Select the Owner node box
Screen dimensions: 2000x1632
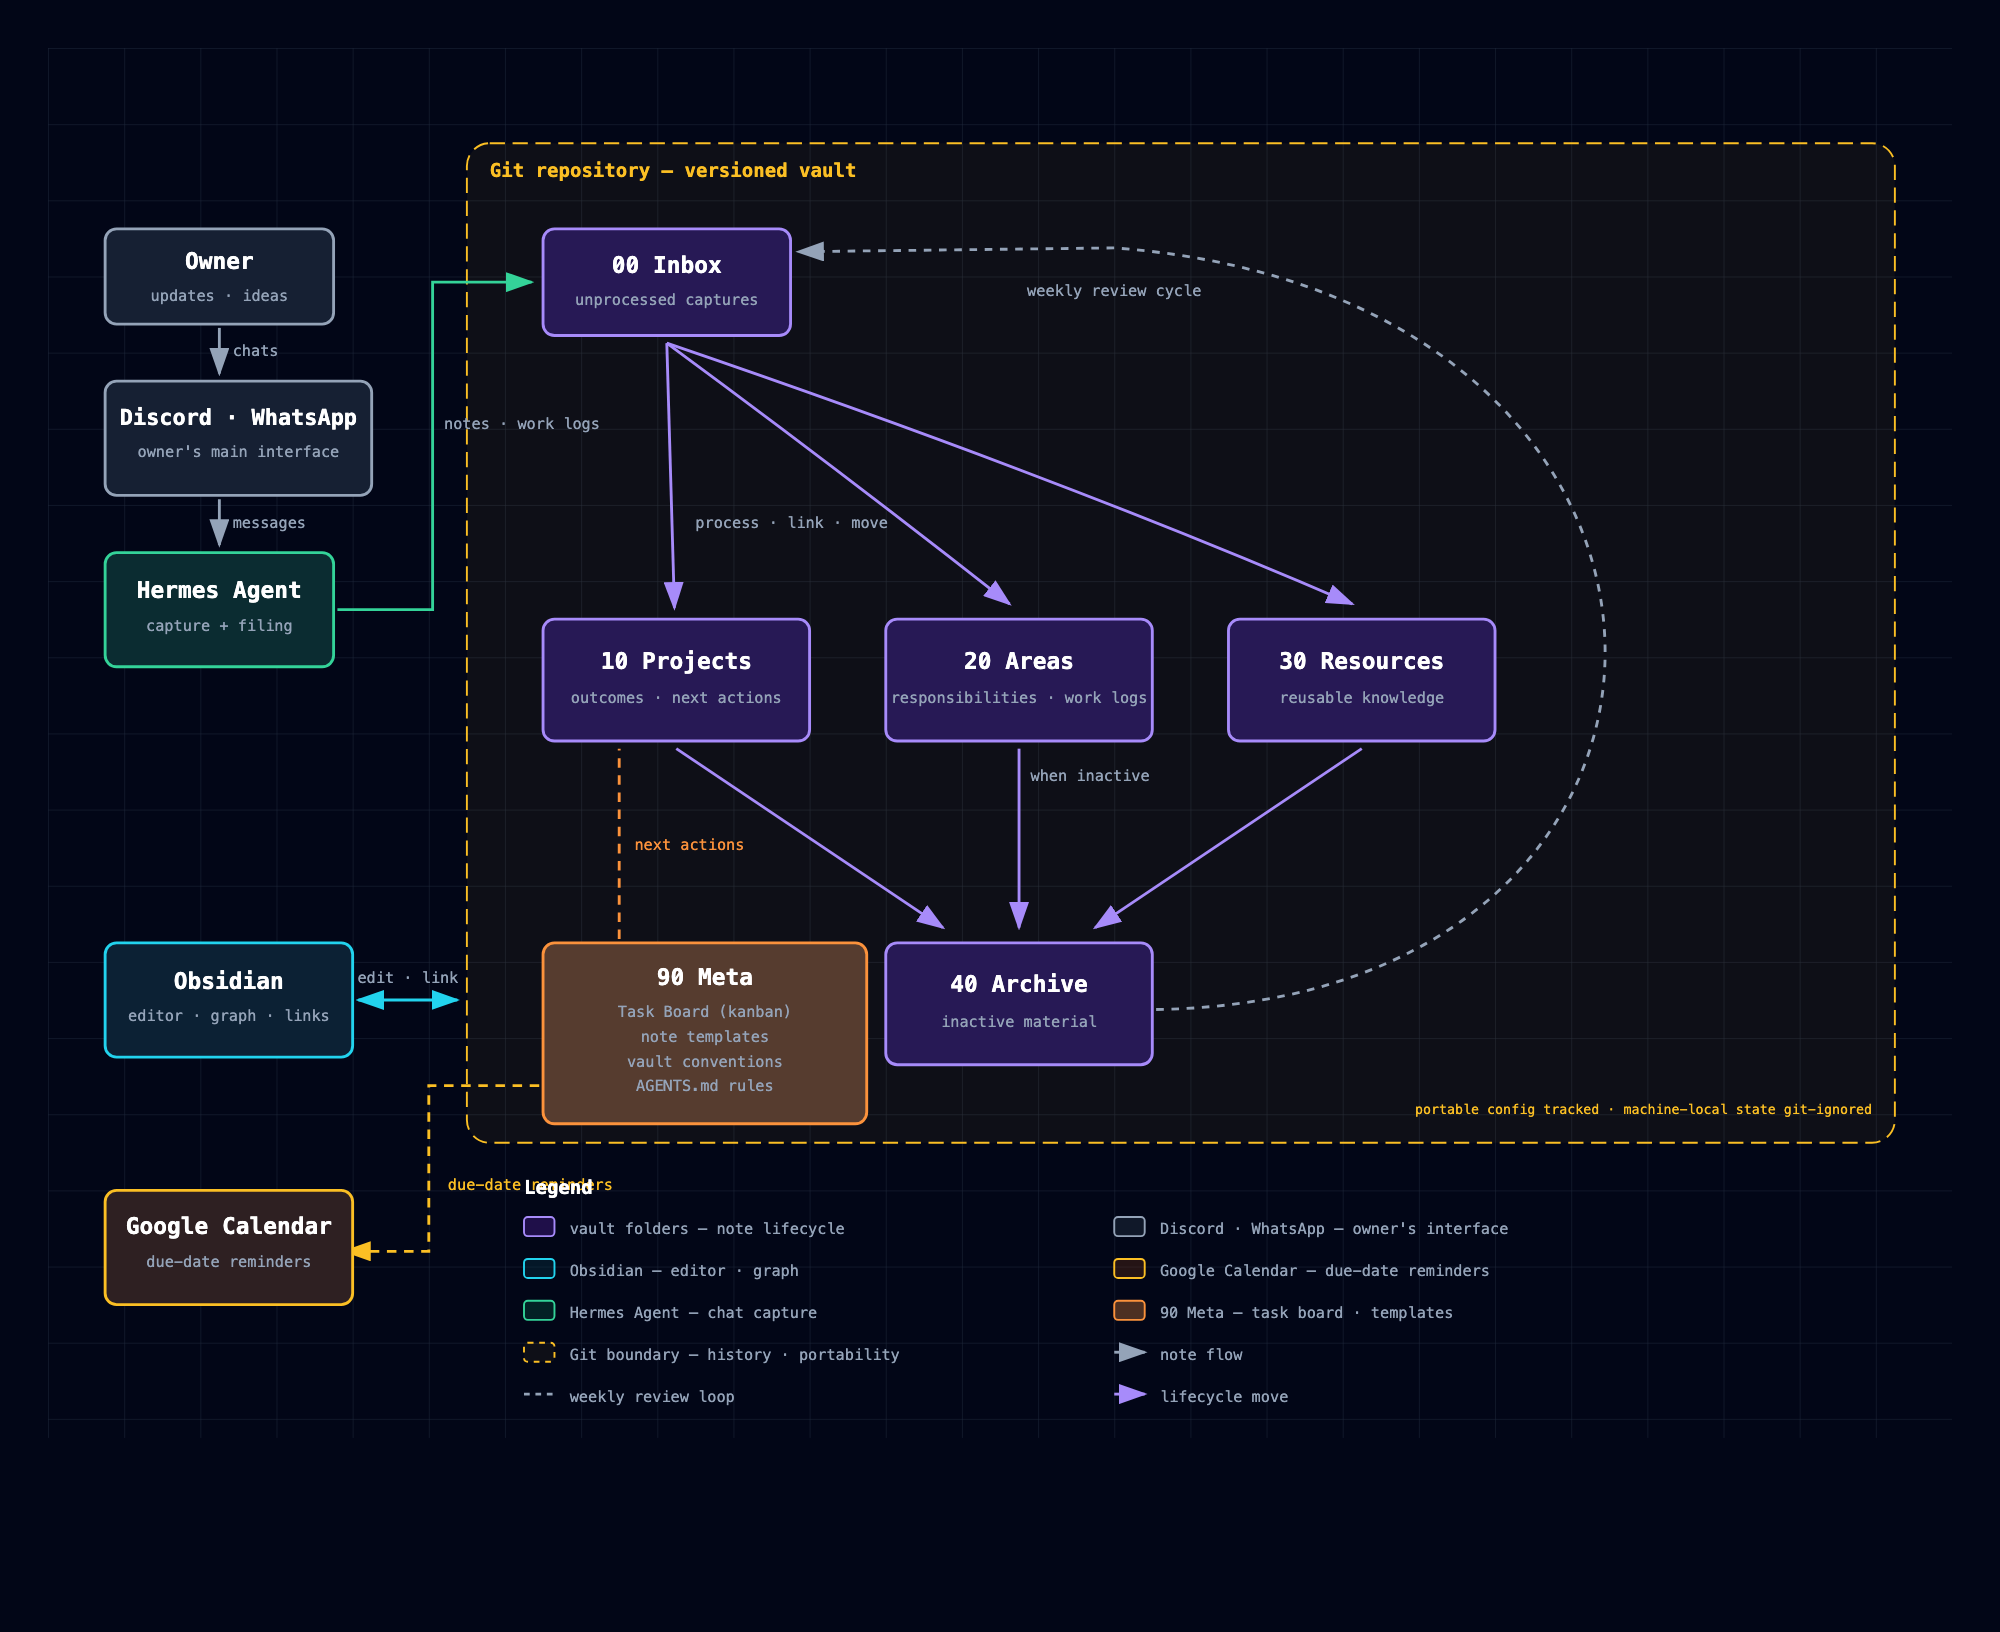click(219, 276)
